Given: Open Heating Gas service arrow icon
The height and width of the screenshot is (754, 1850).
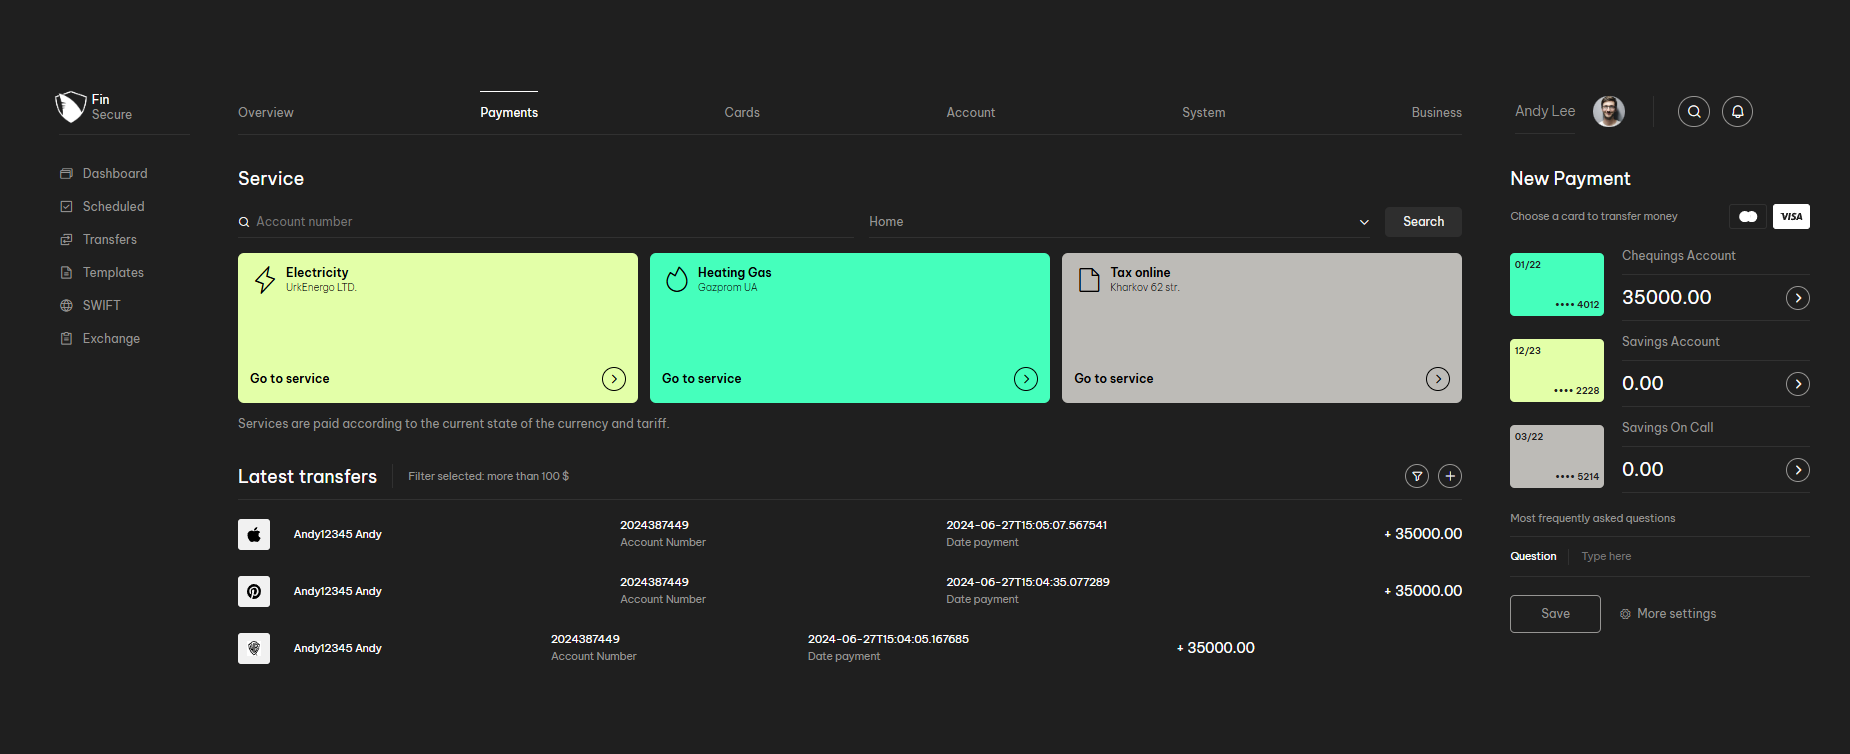Looking at the screenshot, I should point(1025,379).
